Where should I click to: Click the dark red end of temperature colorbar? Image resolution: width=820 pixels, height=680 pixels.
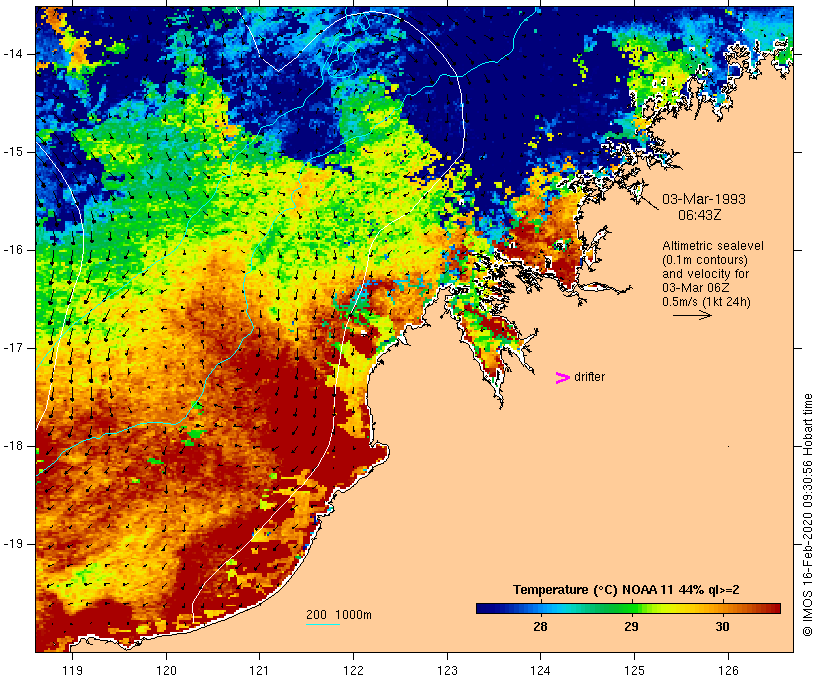tap(775, 608)
